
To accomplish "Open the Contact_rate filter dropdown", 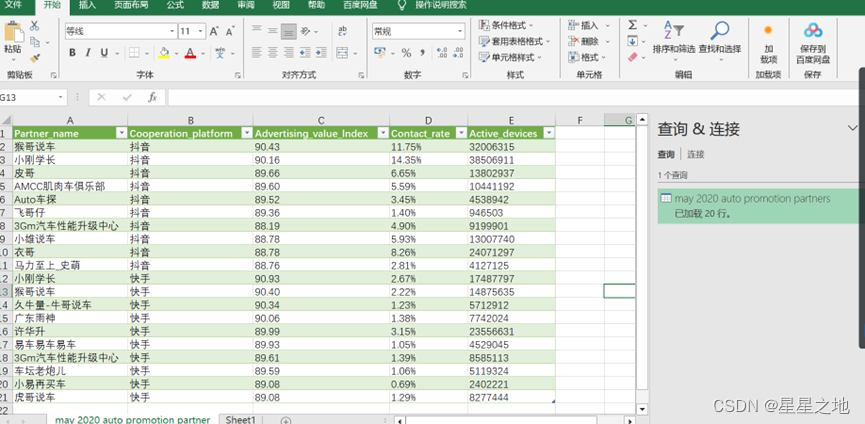I will [461, 133].
